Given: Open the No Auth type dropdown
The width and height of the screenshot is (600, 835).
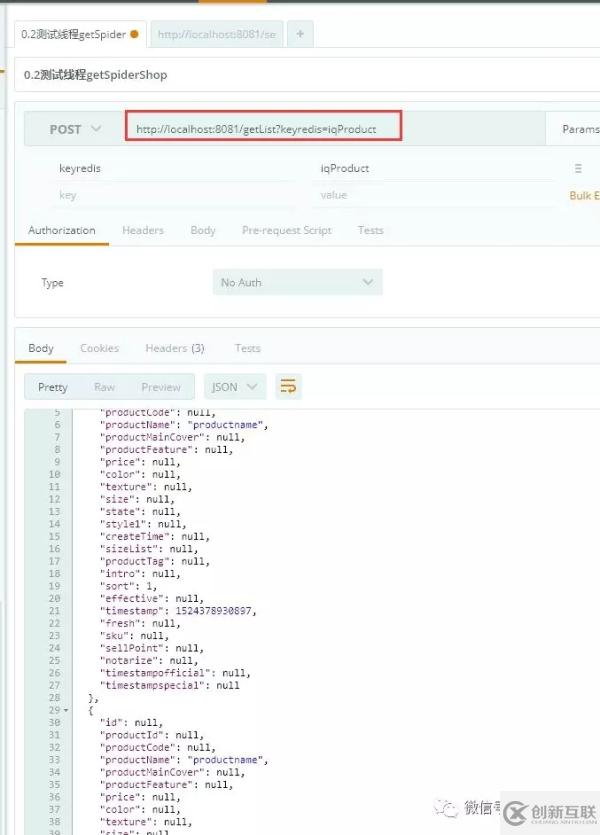Looking at the screenshot, I should 298,283.
